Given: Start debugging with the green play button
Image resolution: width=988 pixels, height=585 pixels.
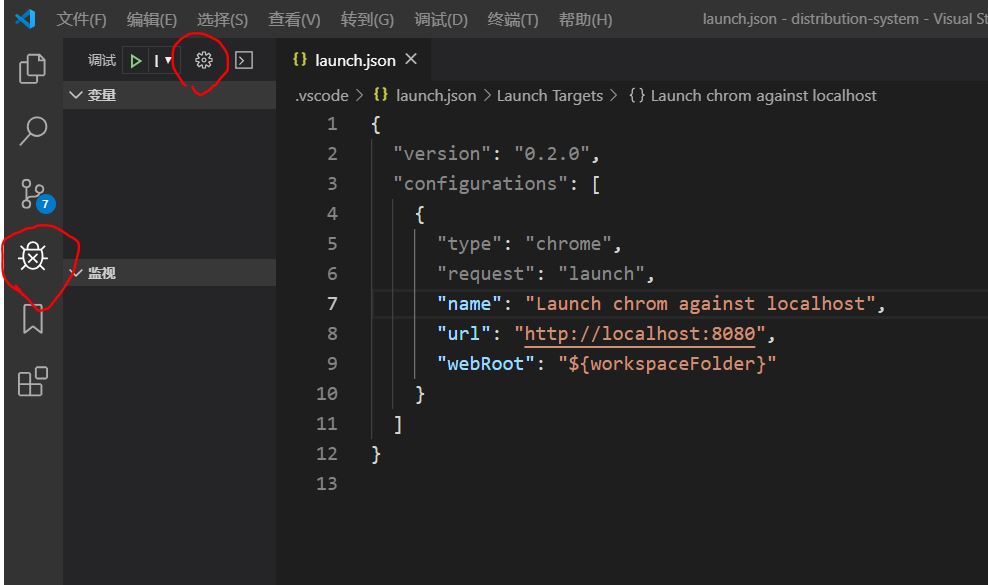Looking at the screenshot, I should 135,61.
